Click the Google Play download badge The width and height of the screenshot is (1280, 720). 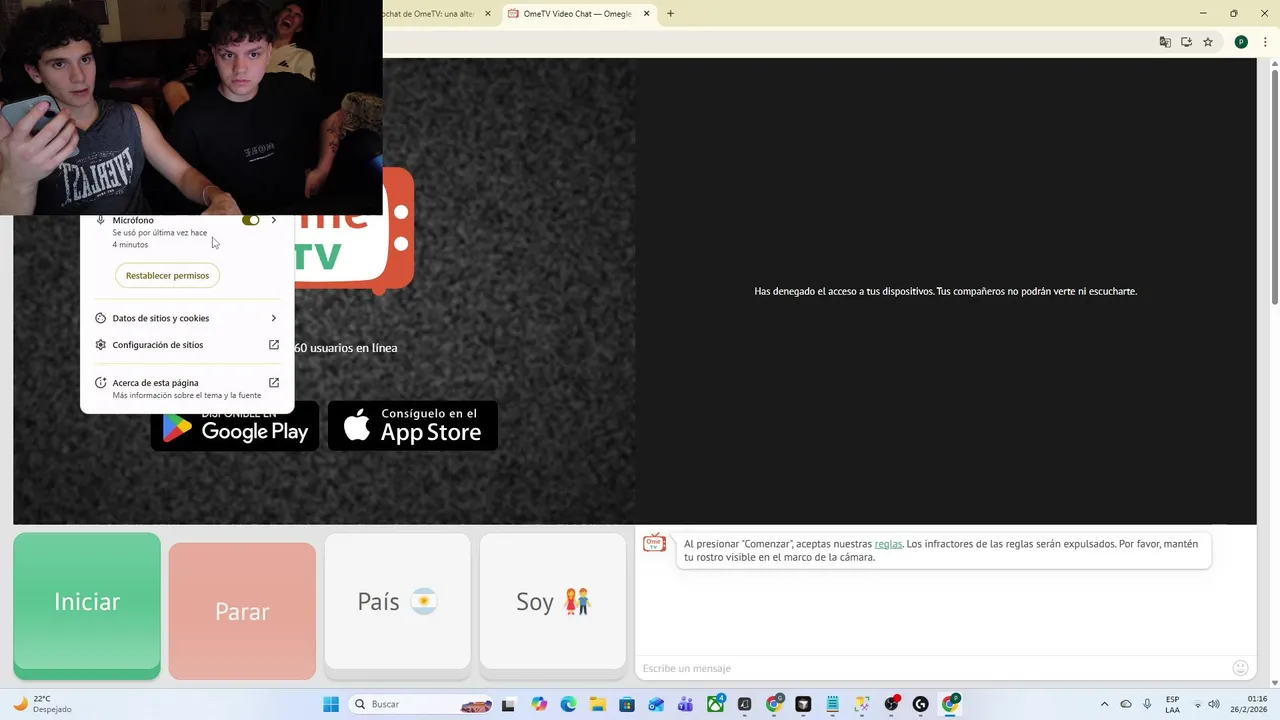click(235, 426)
